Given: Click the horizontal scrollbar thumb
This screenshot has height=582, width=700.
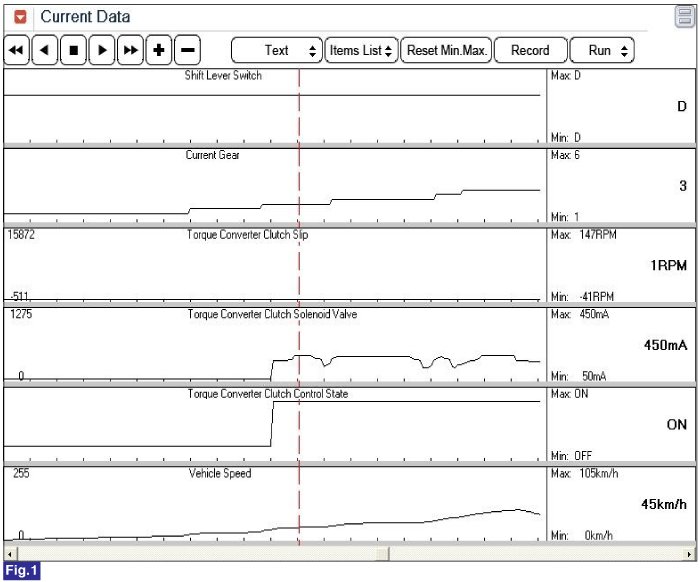Looking at the screenshot, I should [382, 553].
